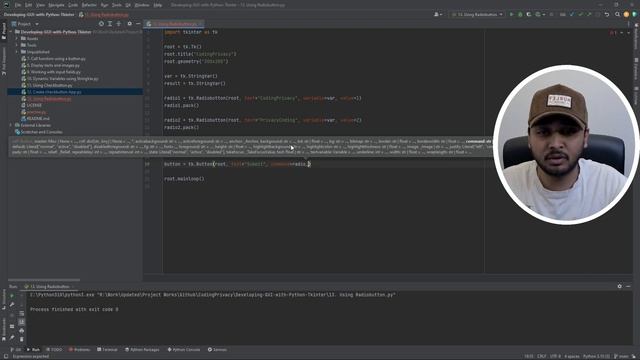Open the Python Packages tool window
Screen dimensions: 640x360
click(142, 350)
